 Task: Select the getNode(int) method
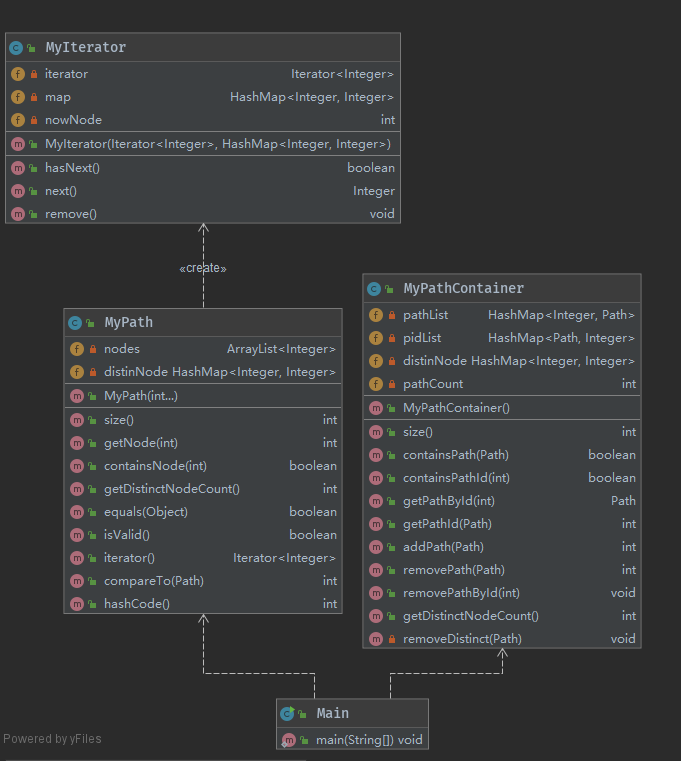click(x=203, y=443)
